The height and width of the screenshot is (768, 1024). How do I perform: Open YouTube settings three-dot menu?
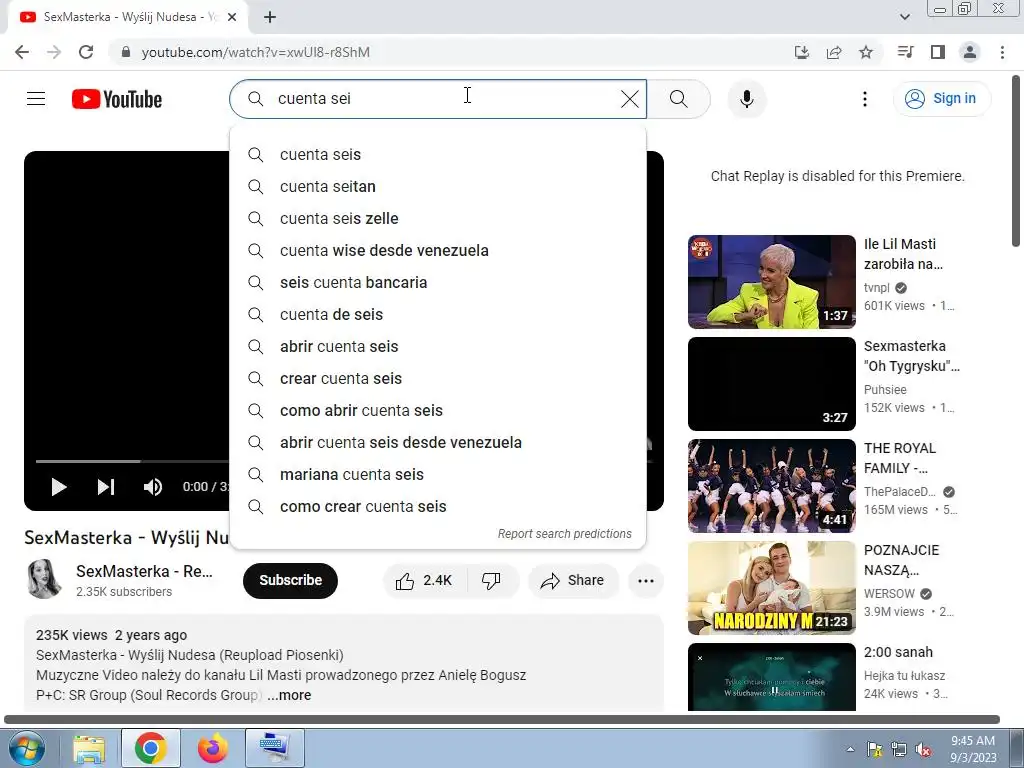(865, 99)
